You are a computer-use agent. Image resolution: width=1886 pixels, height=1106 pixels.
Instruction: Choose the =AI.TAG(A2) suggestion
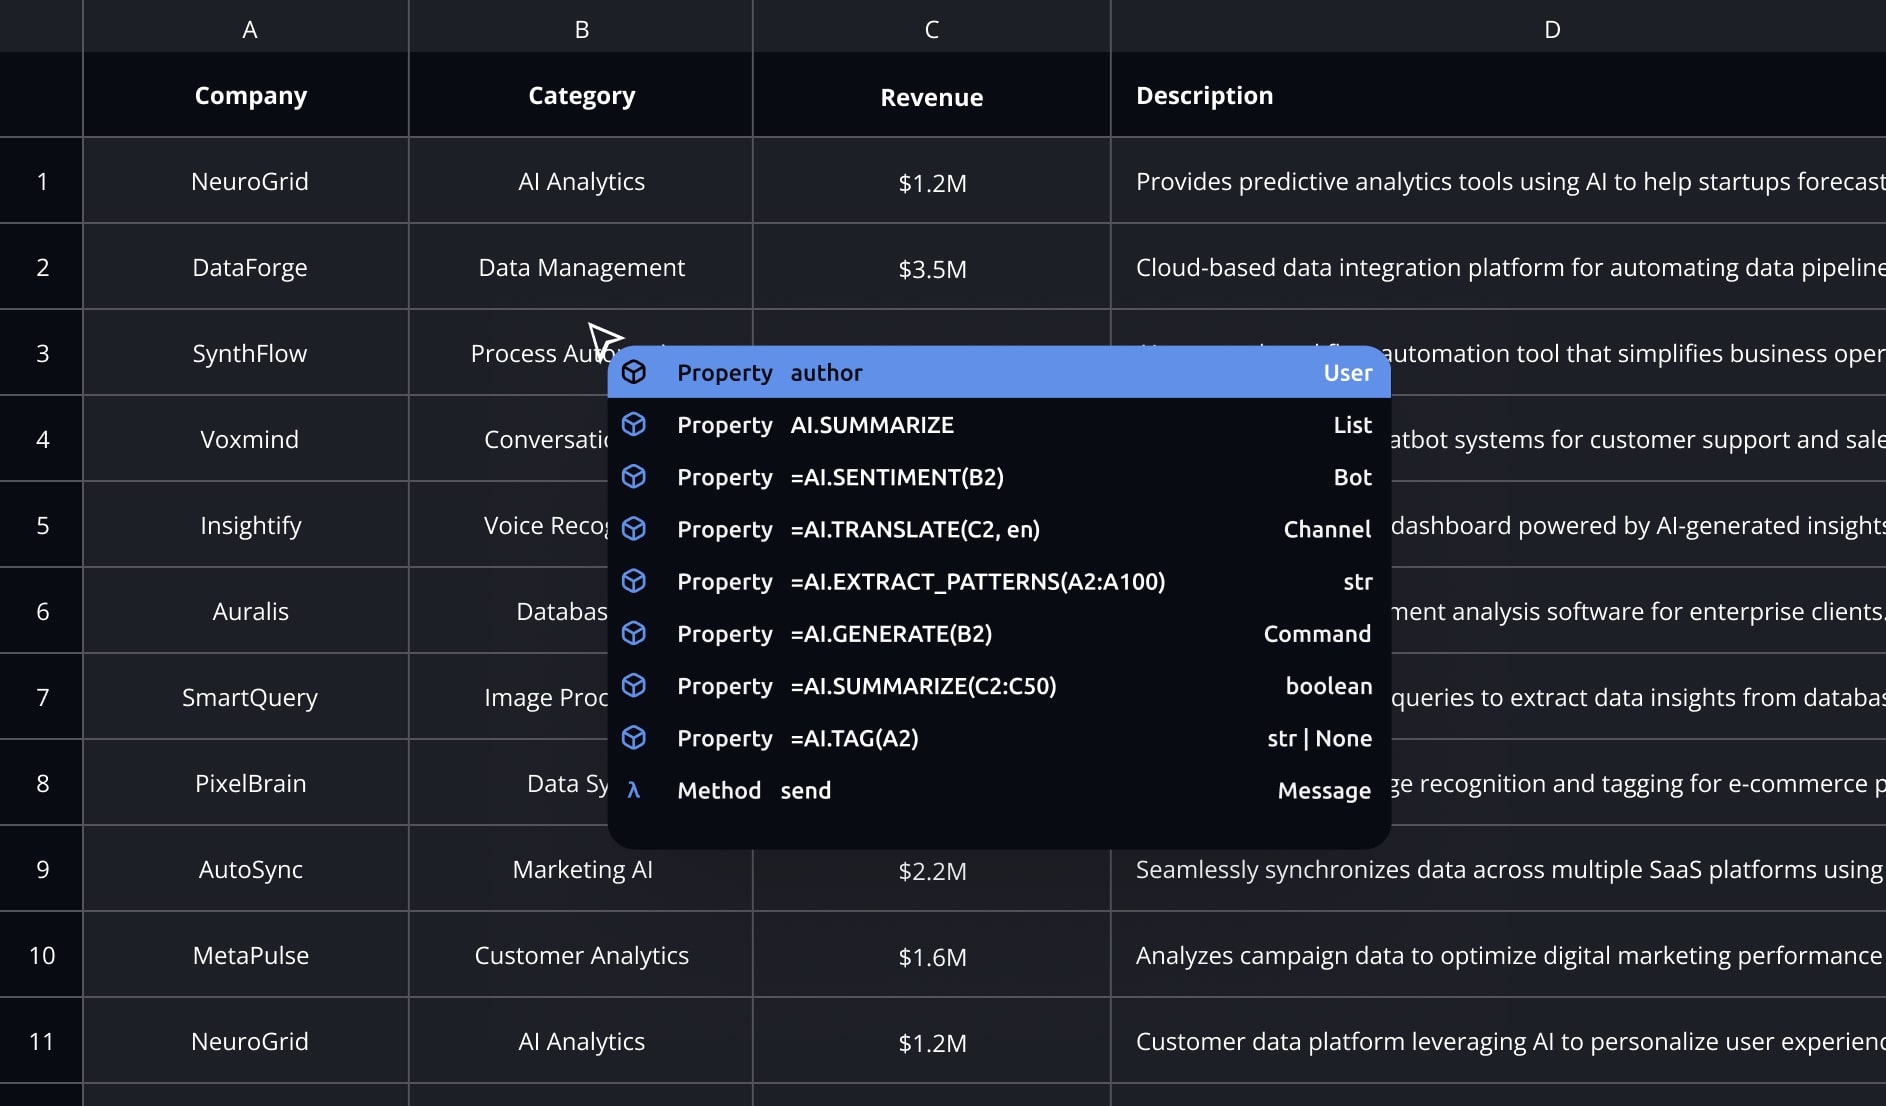point(999,738)
